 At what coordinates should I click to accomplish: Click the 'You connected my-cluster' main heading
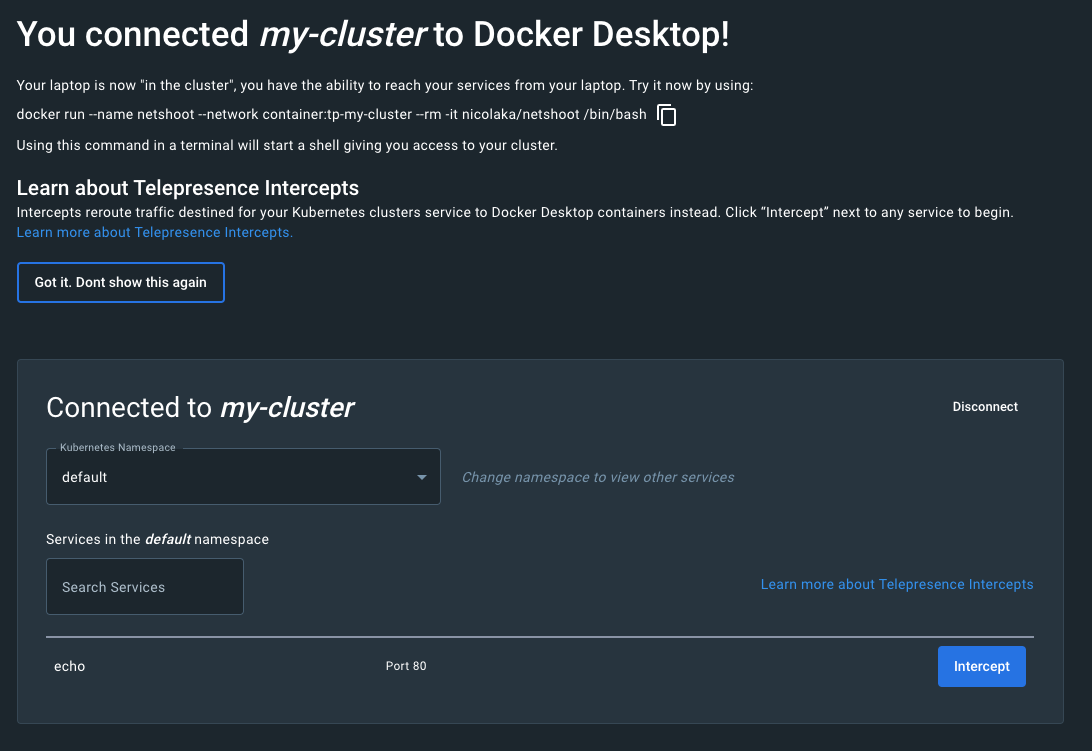373,35
